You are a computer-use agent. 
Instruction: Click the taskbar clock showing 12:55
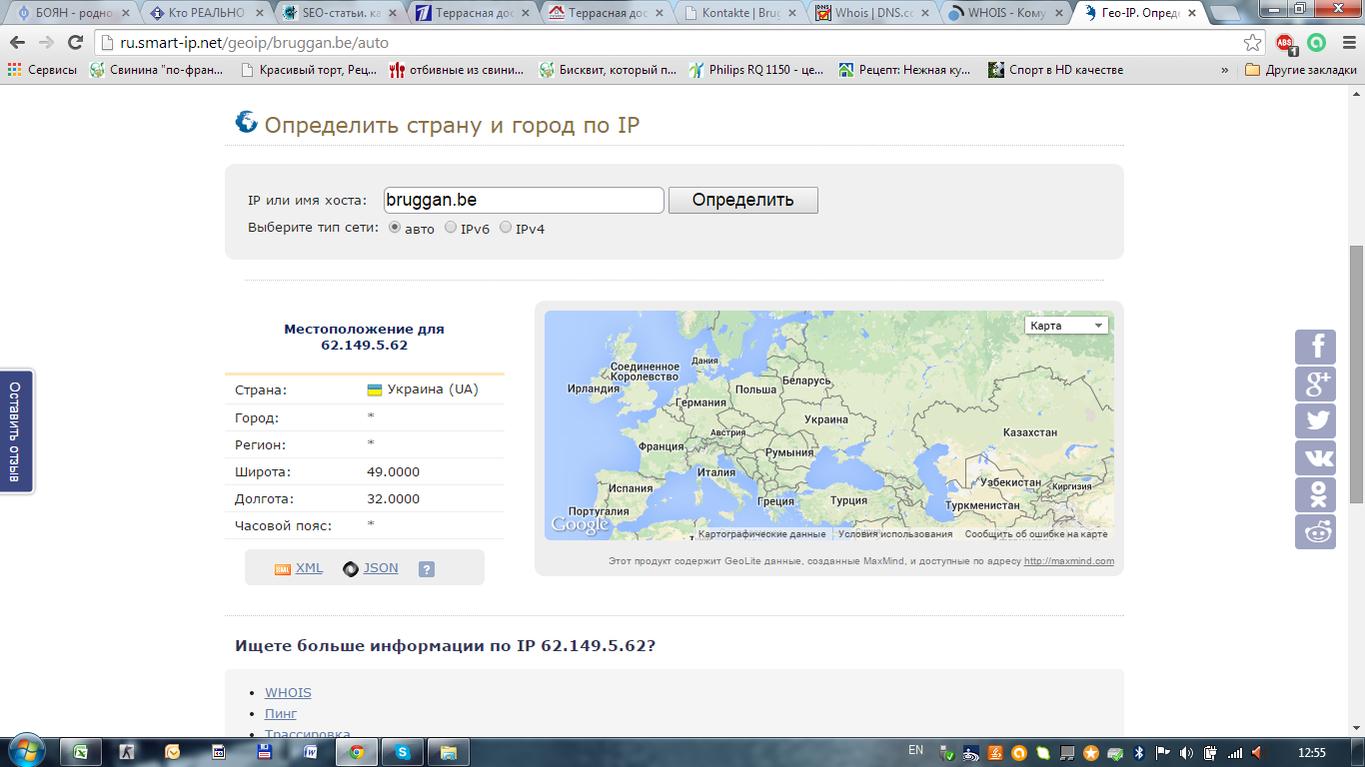click(x=1311, y=753)
